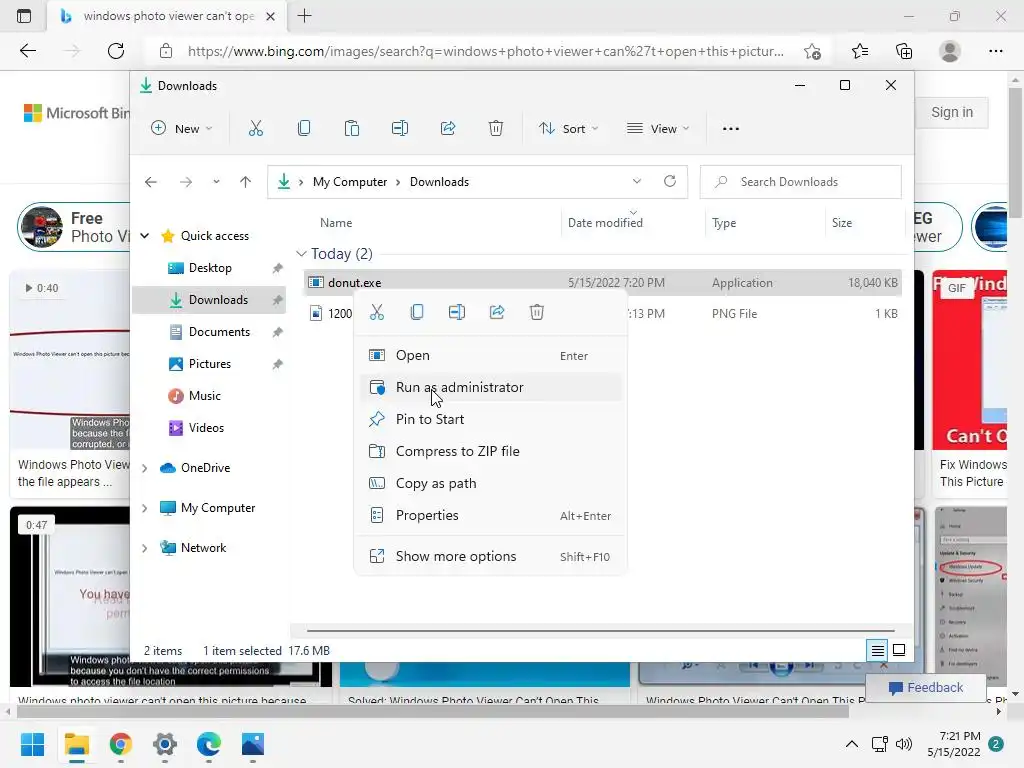Click the Edge URL address bar
The width and height of the screenshot is (1024, 768).
coord(486,51)
